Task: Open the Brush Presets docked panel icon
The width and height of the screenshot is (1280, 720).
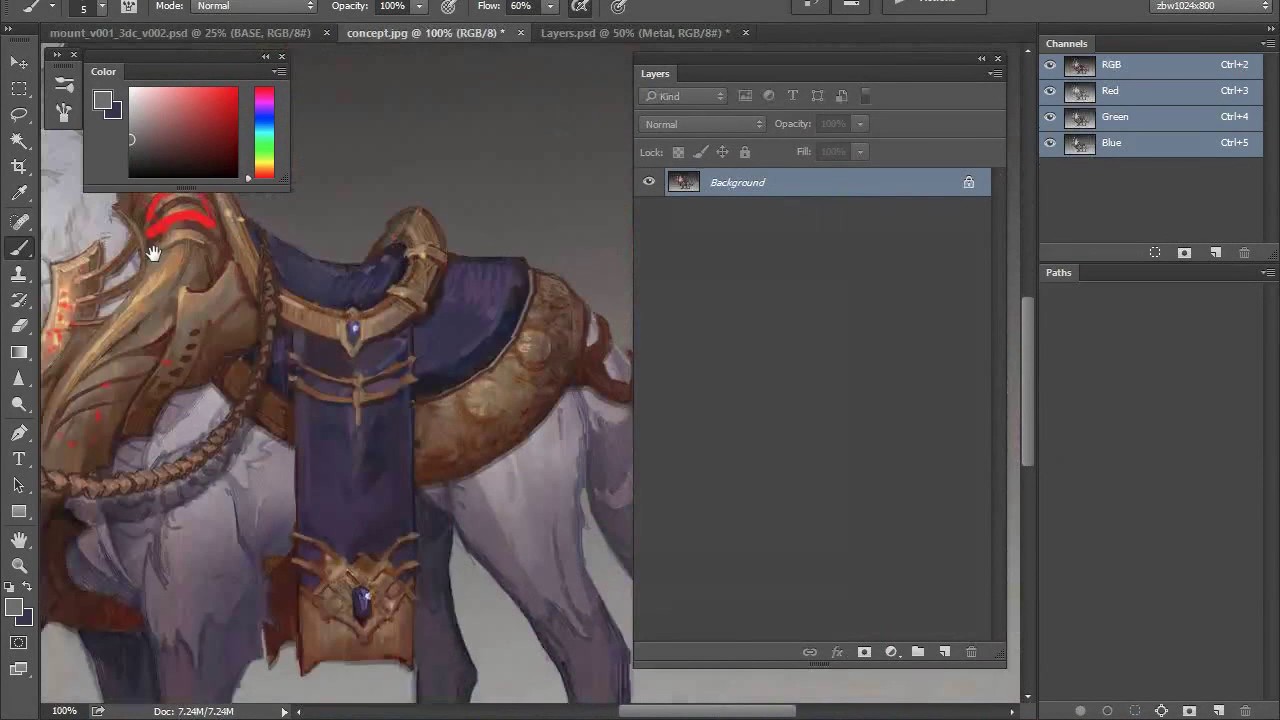Action: point(64,85)
